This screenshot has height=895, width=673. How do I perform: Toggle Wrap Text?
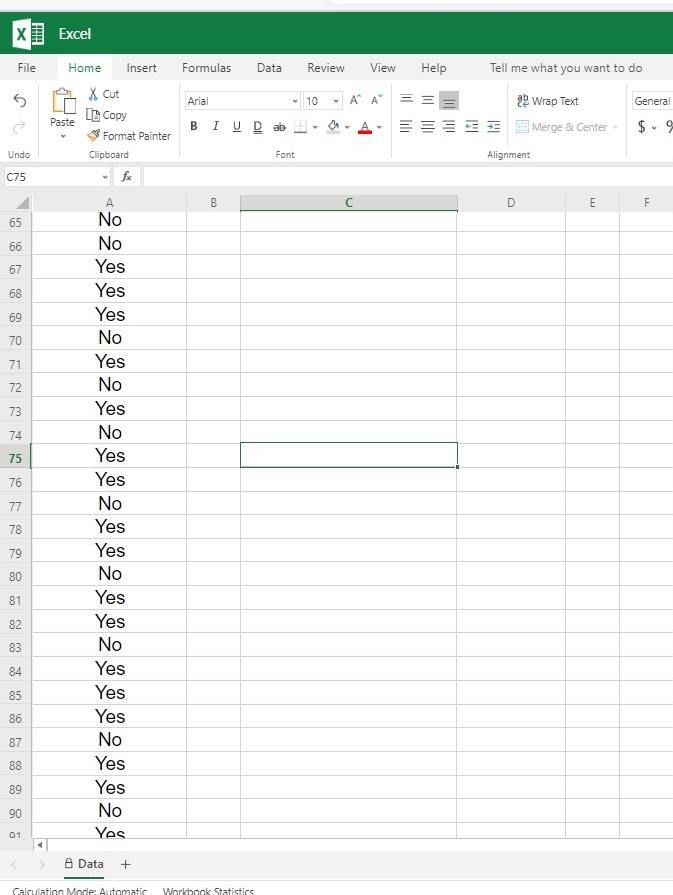click(x=547, y=101)
